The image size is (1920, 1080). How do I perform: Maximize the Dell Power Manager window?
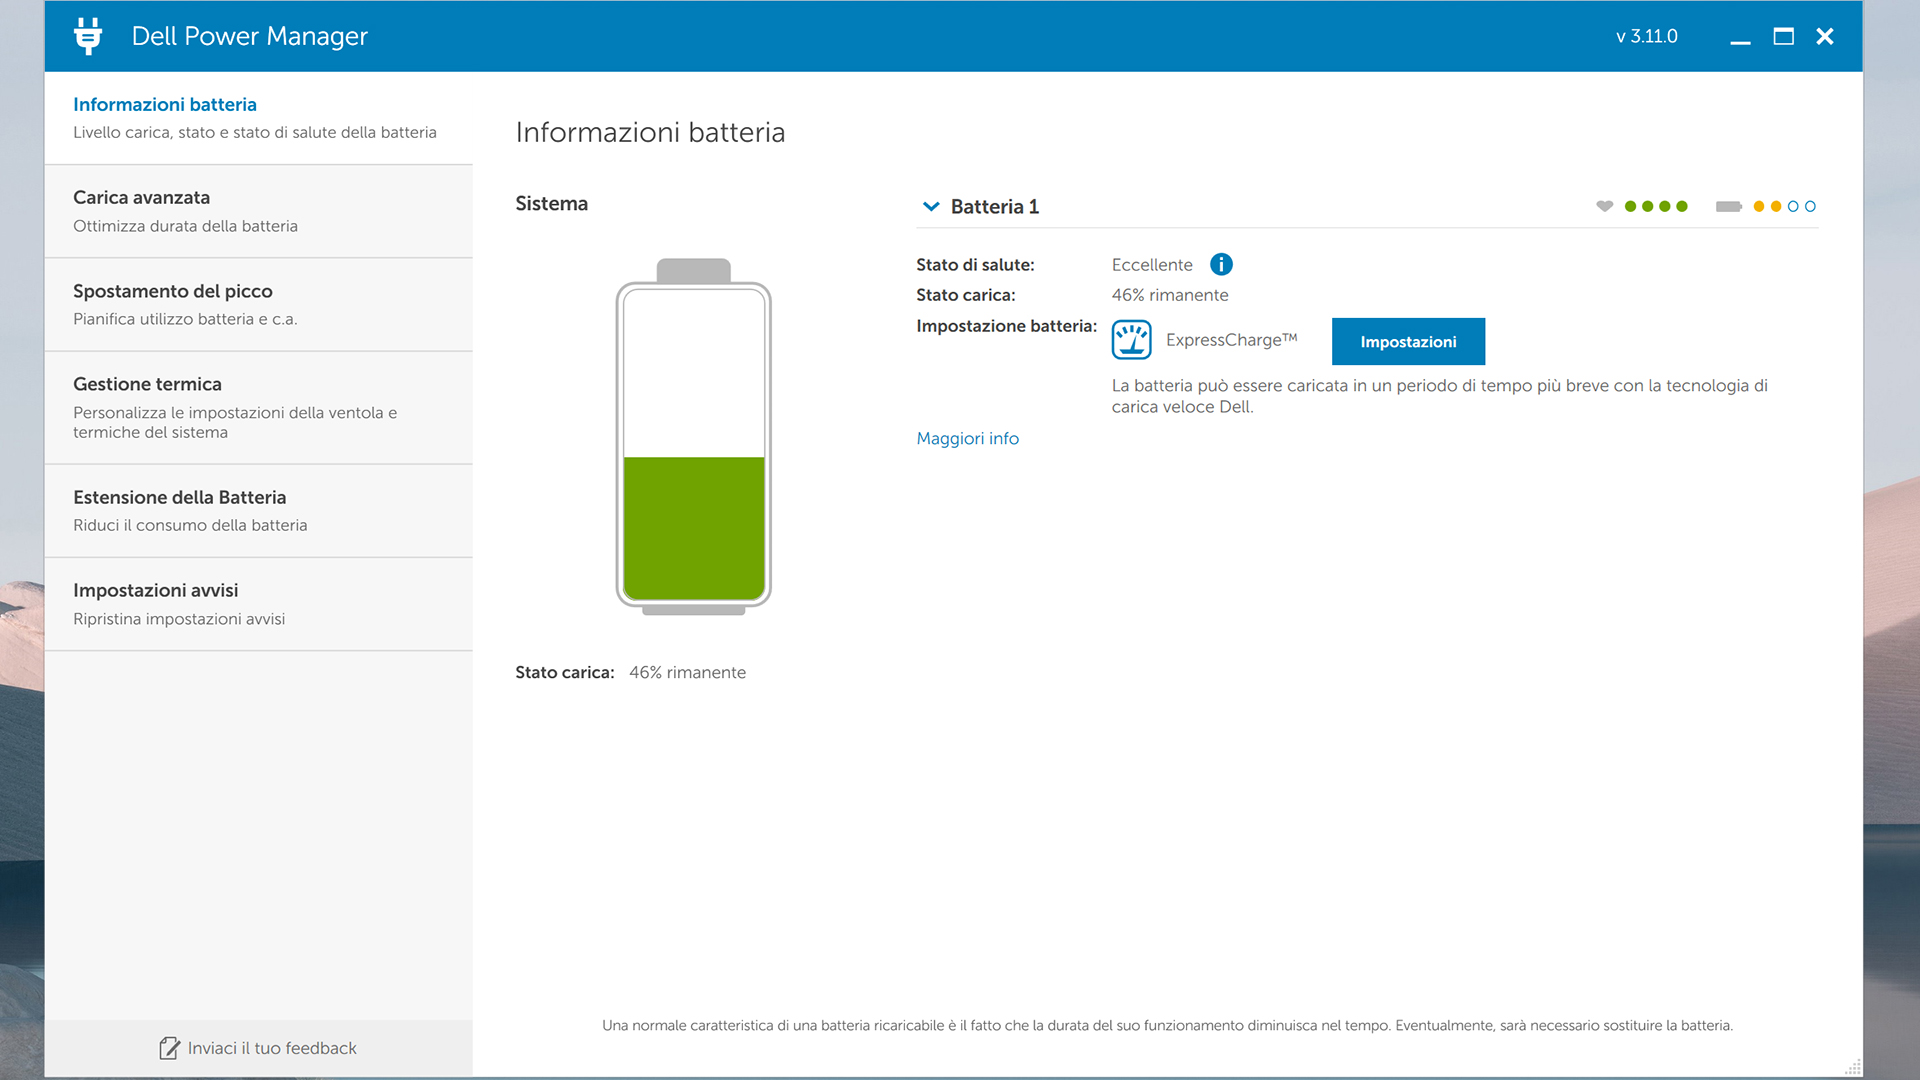tap(1783, 36)
